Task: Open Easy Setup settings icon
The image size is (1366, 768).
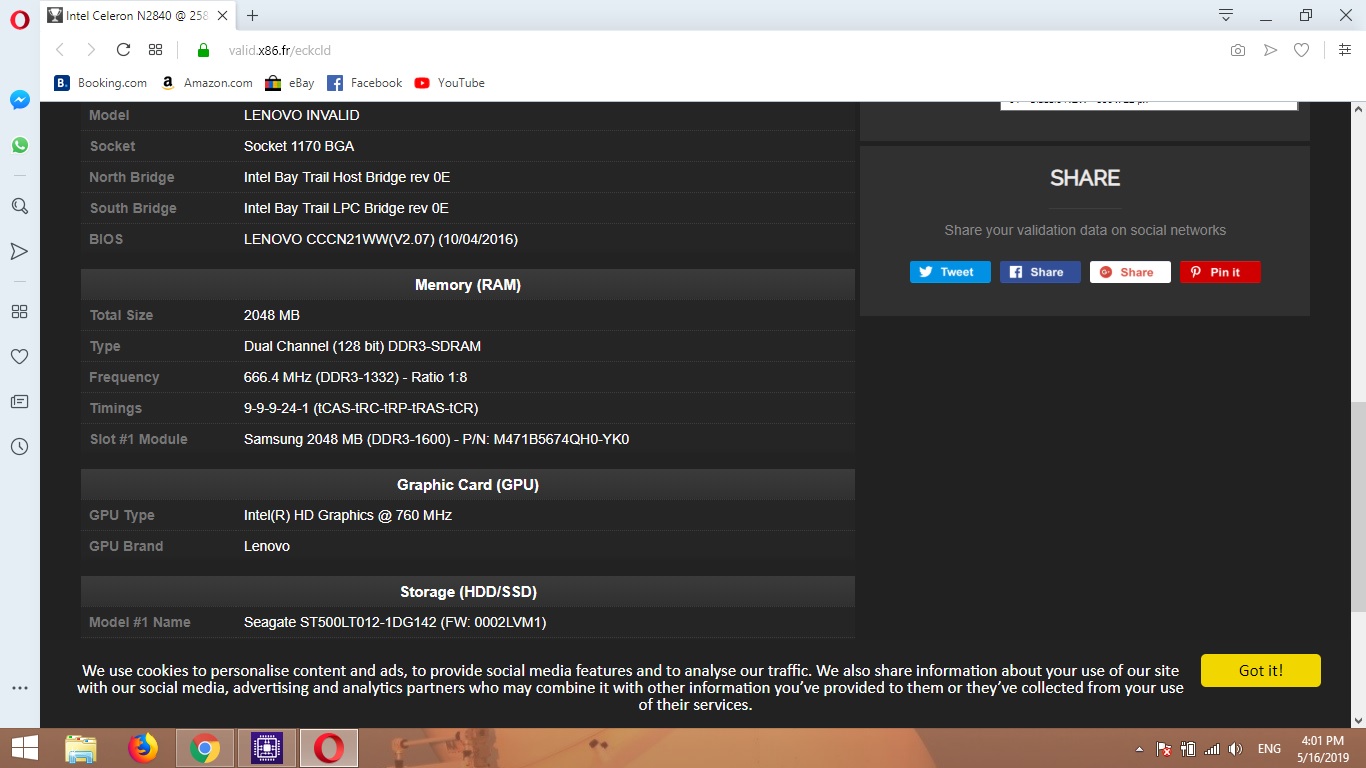Action: tap(1345, 50)
